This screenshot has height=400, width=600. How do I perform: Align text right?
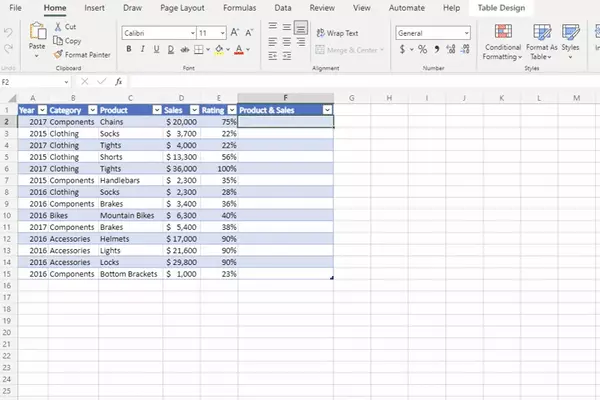coord(301,41)
